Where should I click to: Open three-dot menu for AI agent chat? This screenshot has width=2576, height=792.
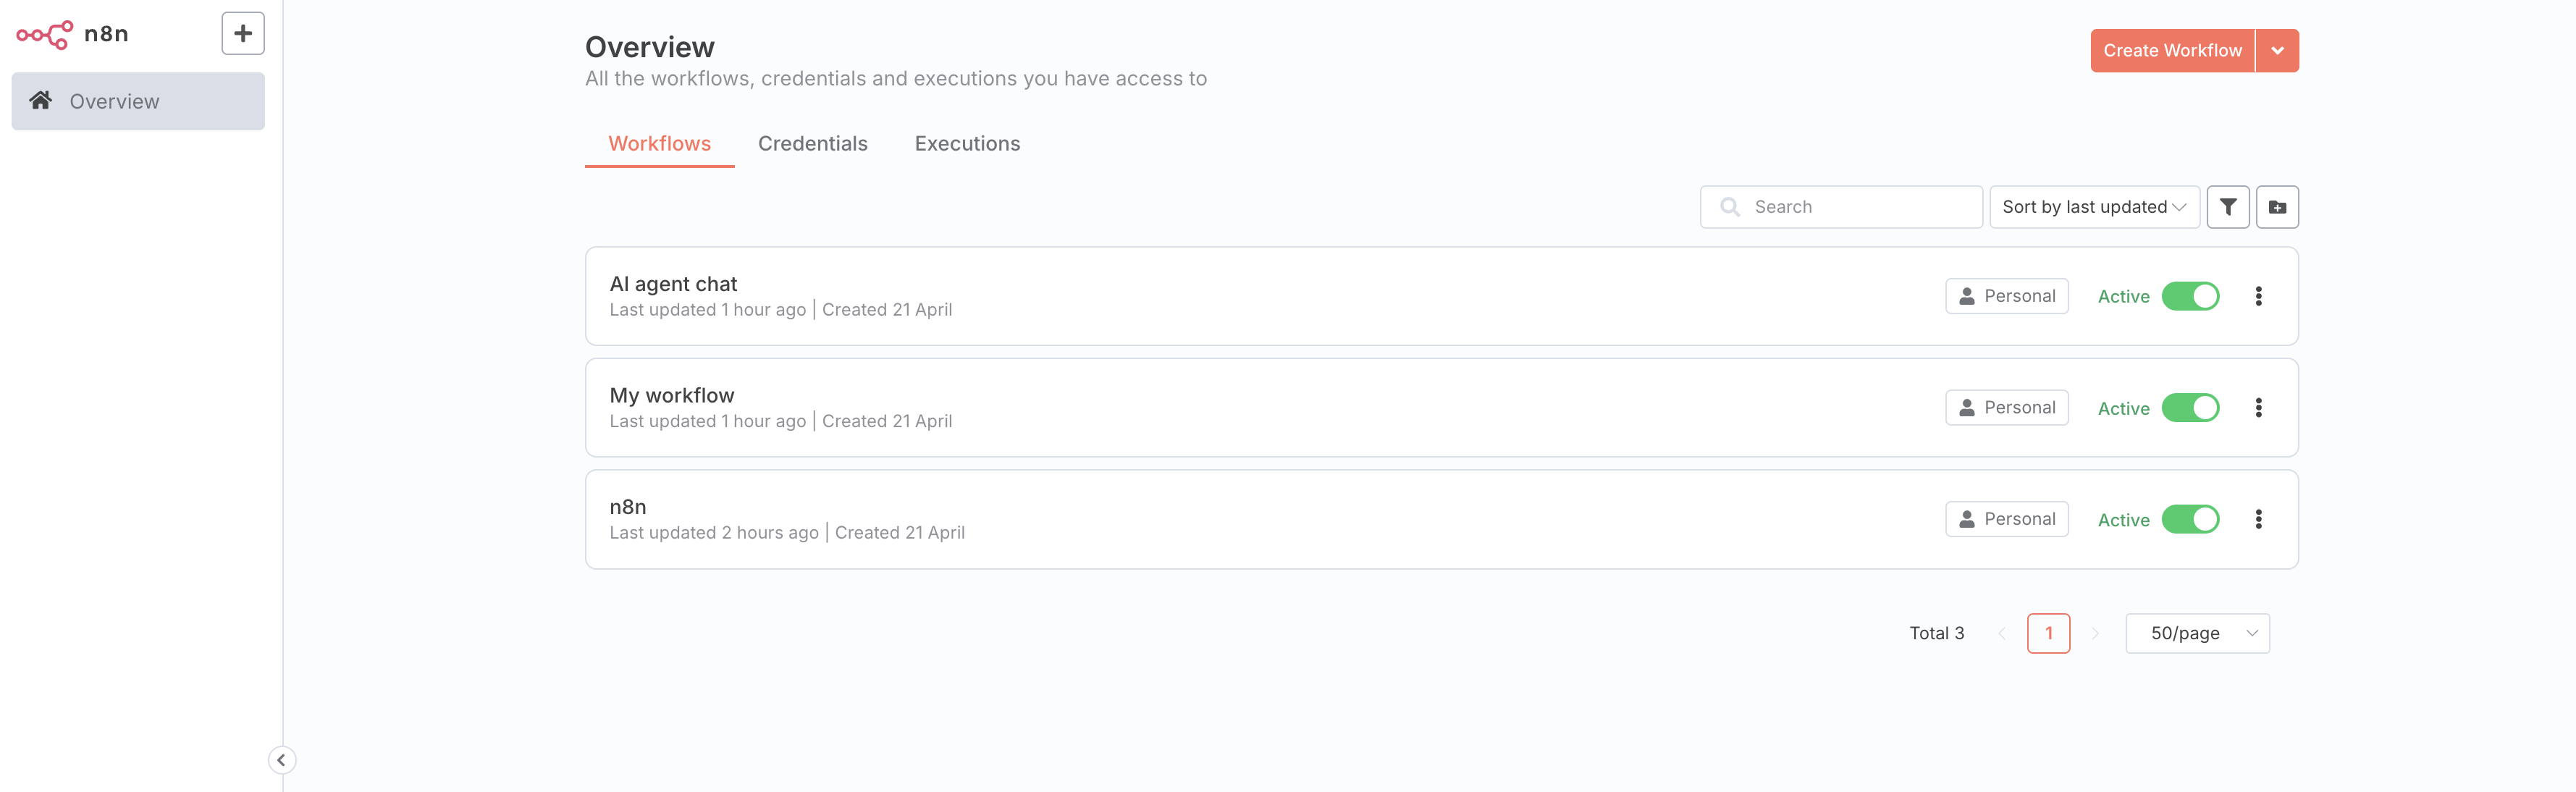coord(2258,296)
